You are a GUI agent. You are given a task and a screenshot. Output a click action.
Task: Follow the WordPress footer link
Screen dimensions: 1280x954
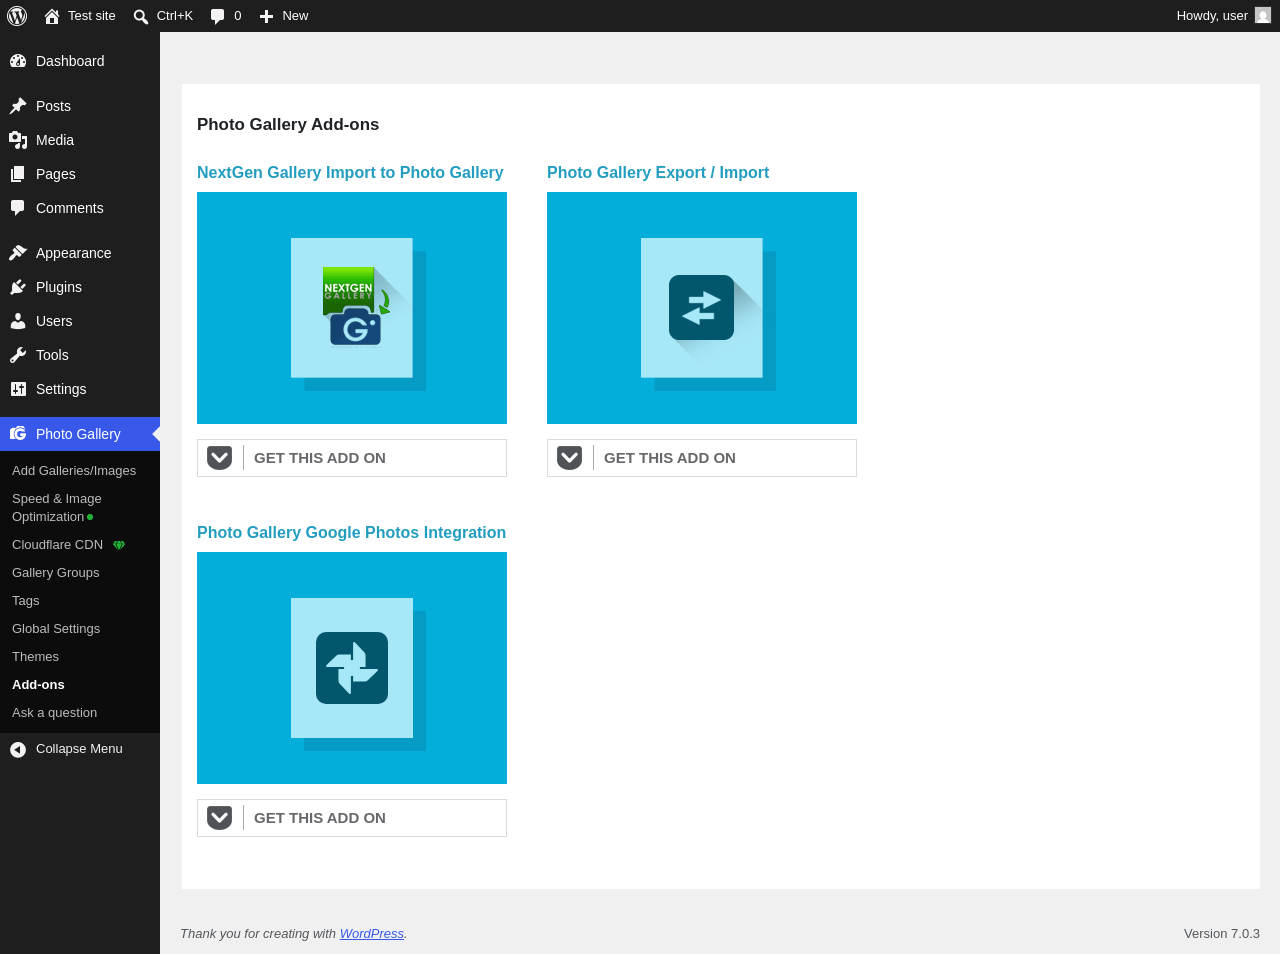pyautogui.click(x=372, y=933)
